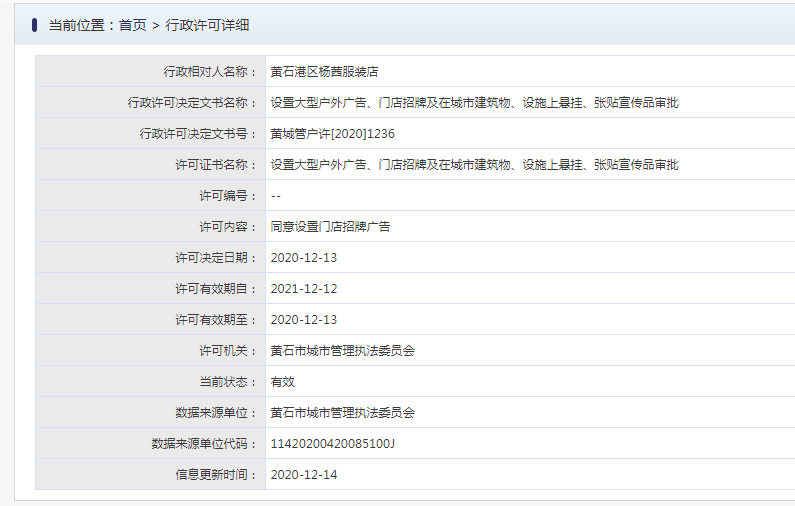Click the 许可编号 value showing dashes
Screen dimensions: 795x506
[276, 196]
